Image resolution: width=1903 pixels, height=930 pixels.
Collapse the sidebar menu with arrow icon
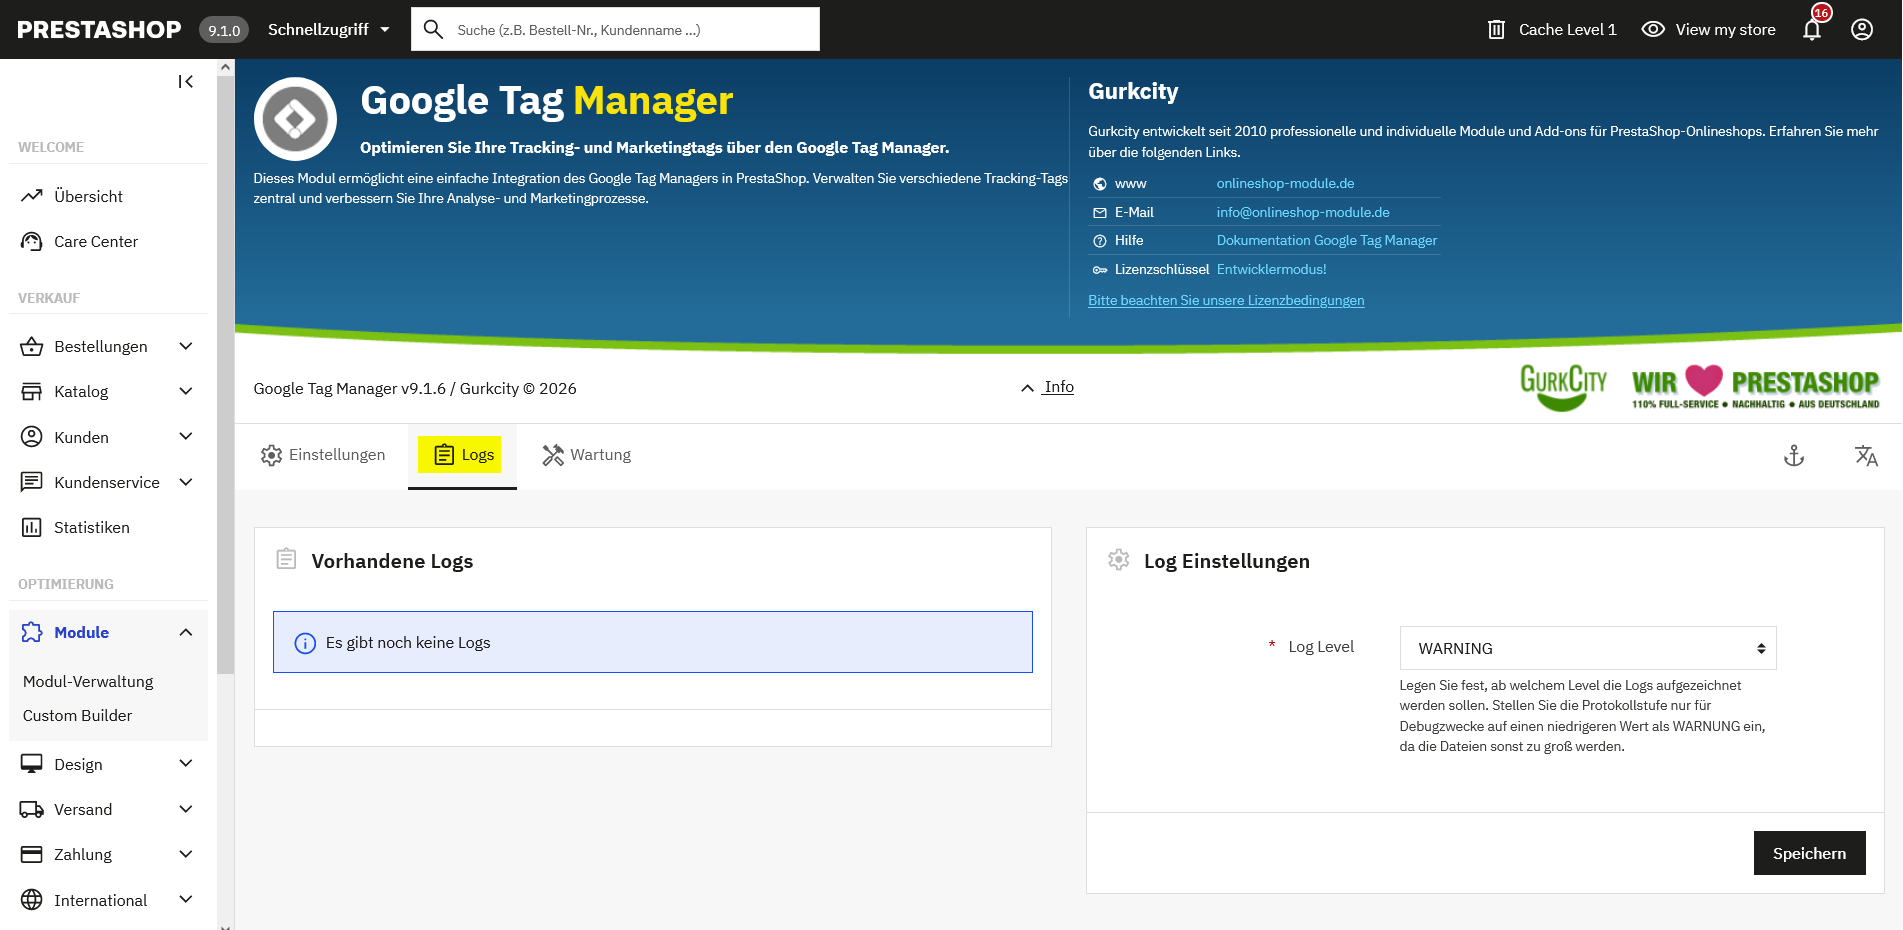click(185, 82)
